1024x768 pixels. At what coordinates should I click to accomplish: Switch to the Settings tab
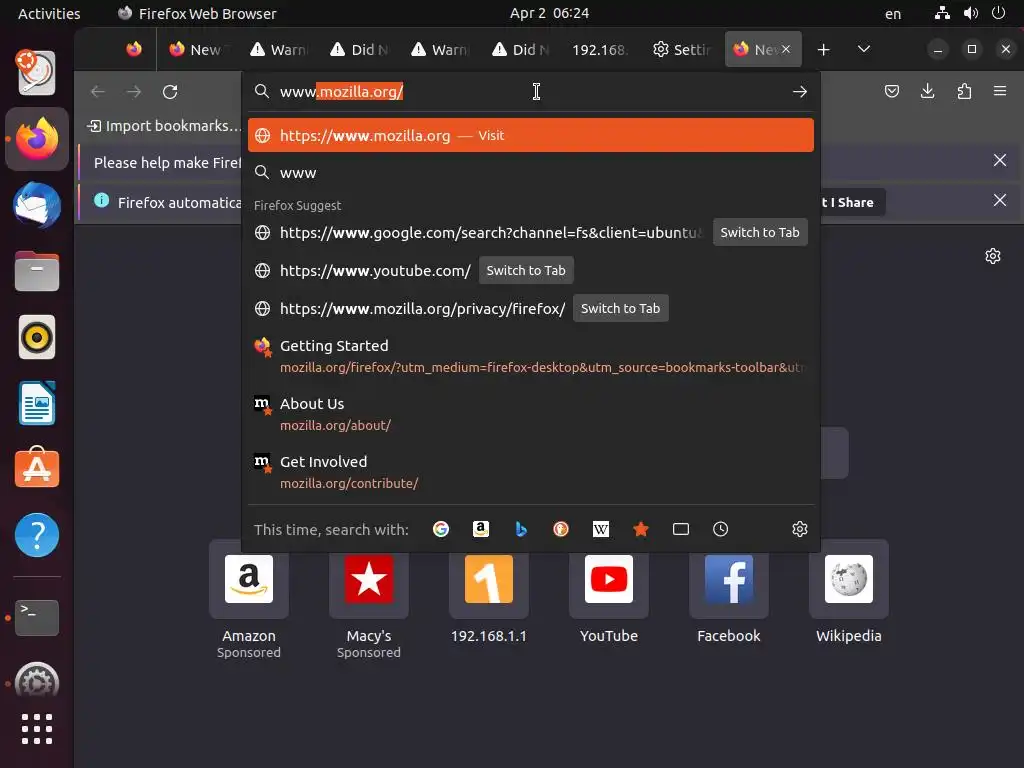point(682,50)
